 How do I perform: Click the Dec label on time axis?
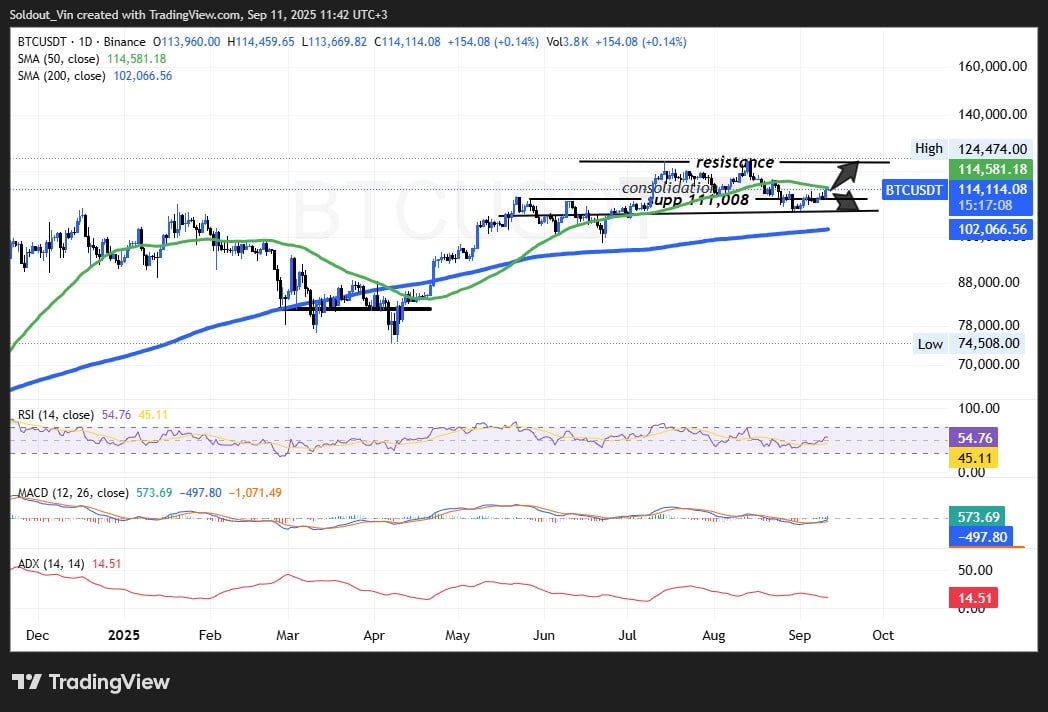[37, 635]
